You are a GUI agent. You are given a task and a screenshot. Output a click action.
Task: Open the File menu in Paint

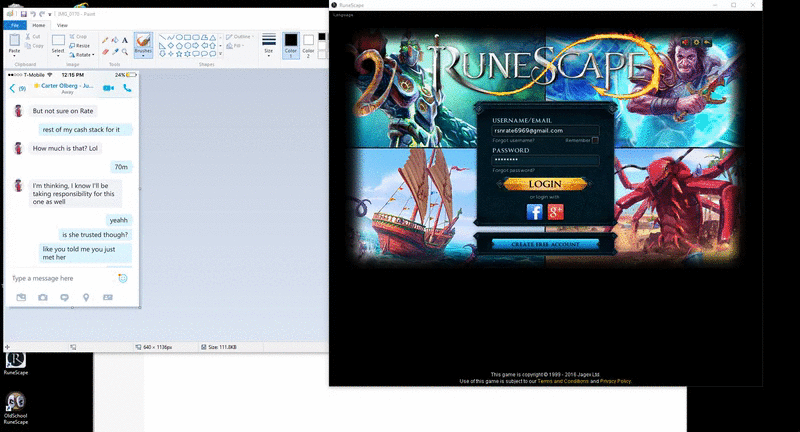15,25
